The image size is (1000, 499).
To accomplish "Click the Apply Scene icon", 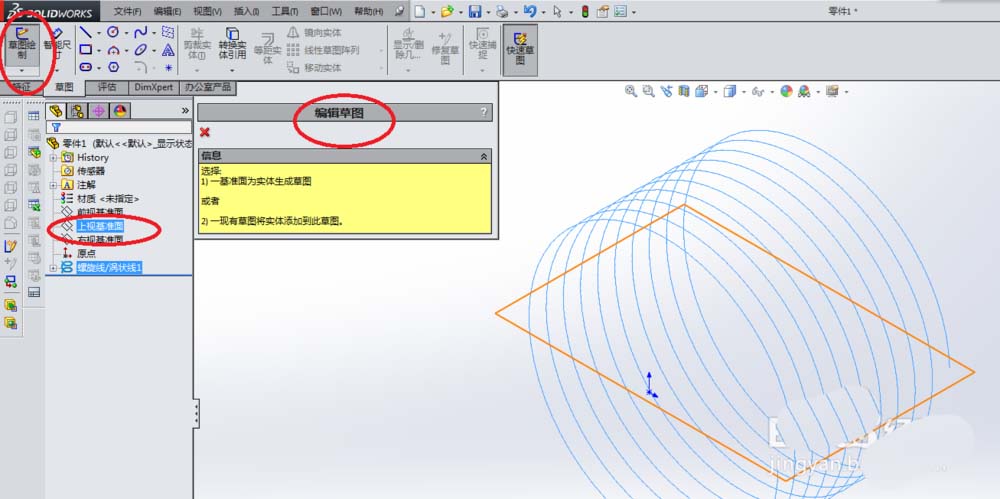I will click(804, 91).
